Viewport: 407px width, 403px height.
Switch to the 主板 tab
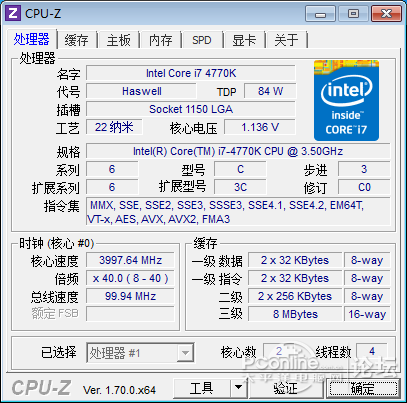[119, 41]
